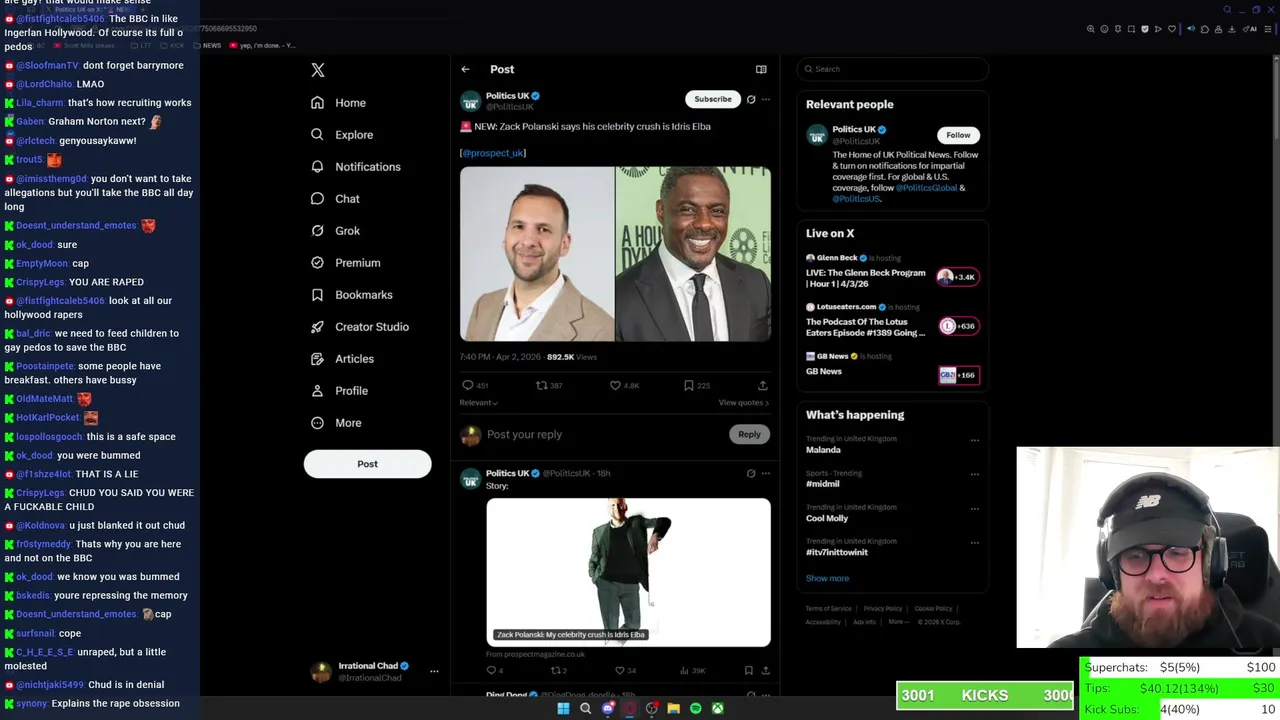
Task: Go back with the arrow beside Post
Action: point(465,69)
